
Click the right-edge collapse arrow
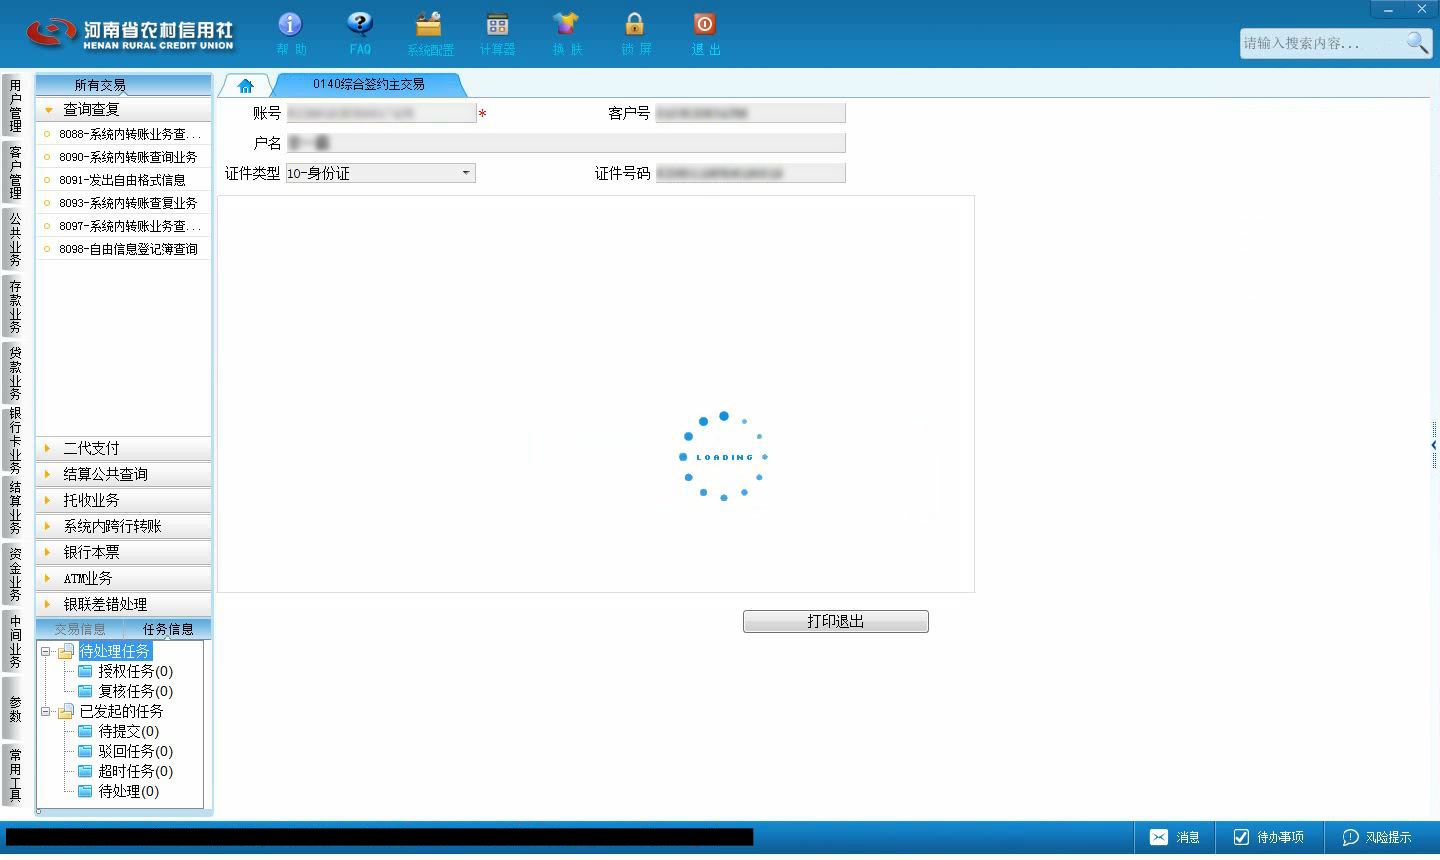(x=1434, y=445)
